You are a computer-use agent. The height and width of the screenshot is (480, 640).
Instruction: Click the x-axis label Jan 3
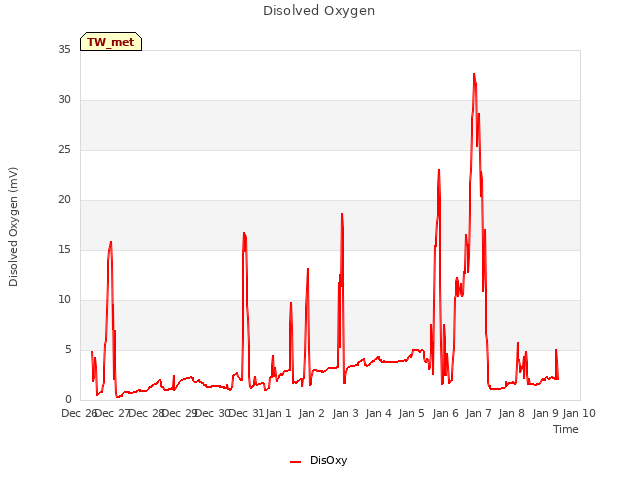click(345, 413)
